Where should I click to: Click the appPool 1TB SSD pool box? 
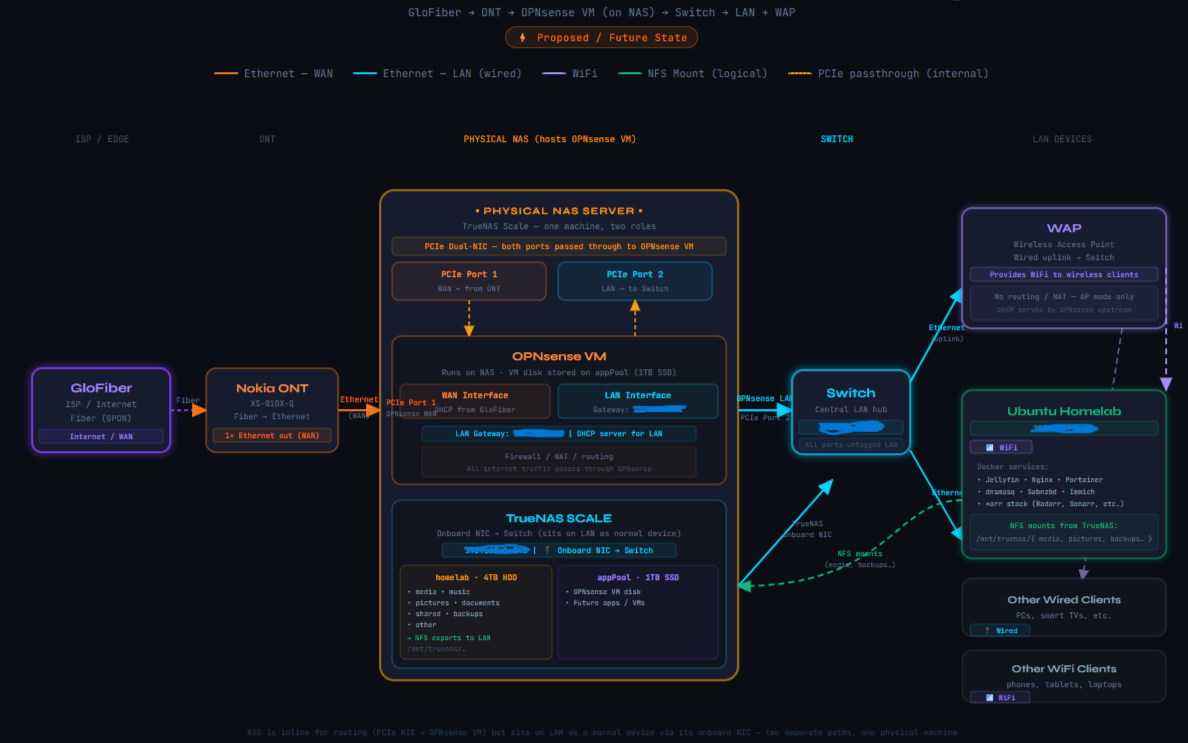[x=637, y=612]
